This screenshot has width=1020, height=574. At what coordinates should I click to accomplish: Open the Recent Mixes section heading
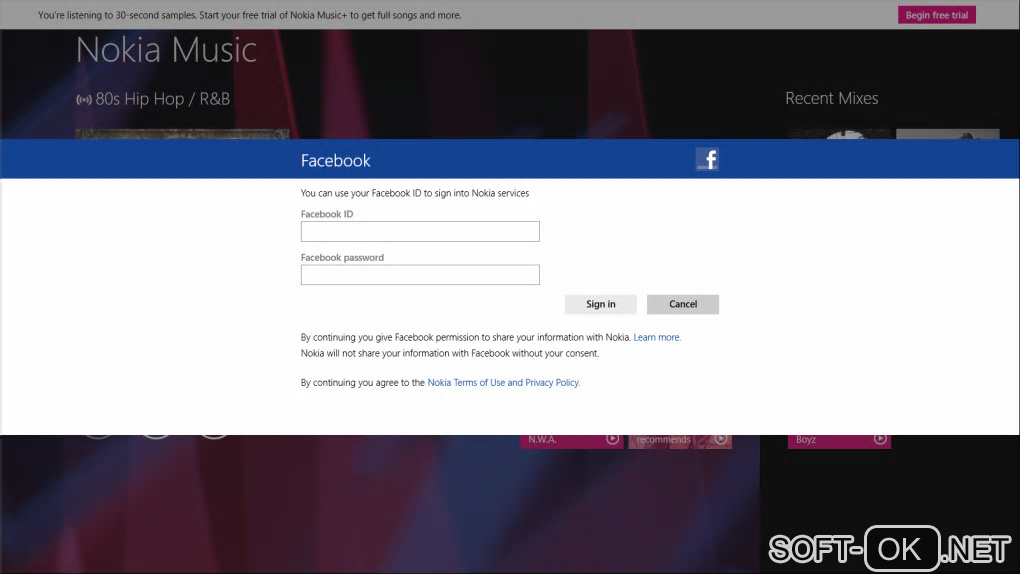pos(831,98)
